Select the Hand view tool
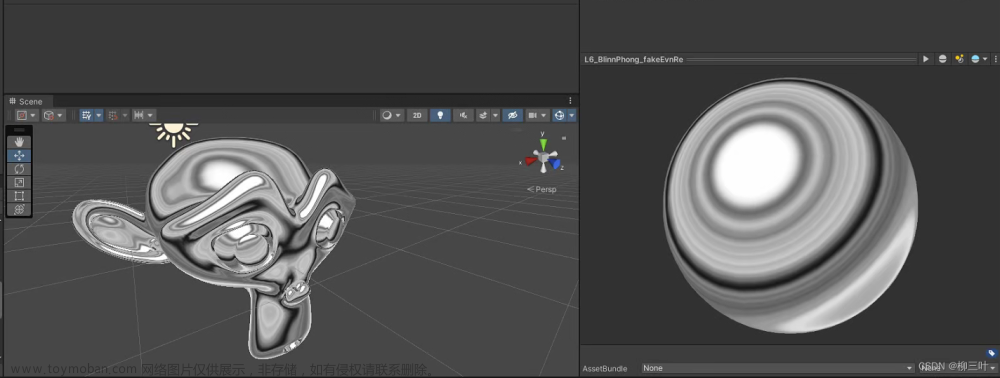The width and height of the screenshot is (1000, 378). click(19, 142)
